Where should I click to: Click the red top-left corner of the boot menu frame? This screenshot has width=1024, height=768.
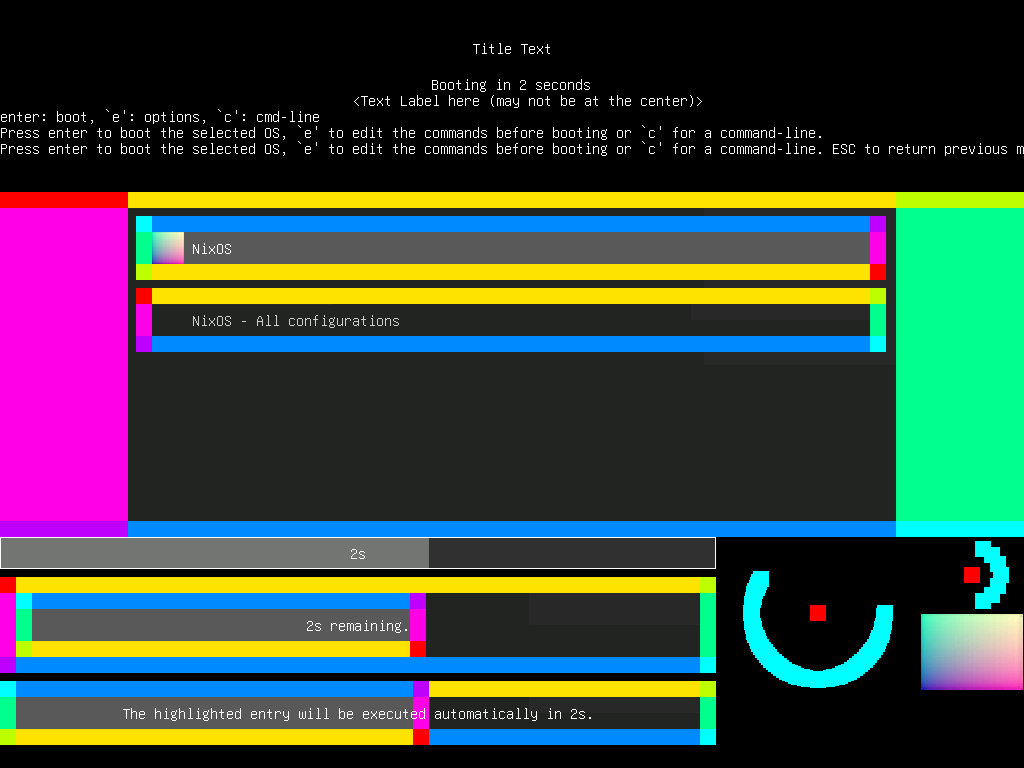(63, 200)
